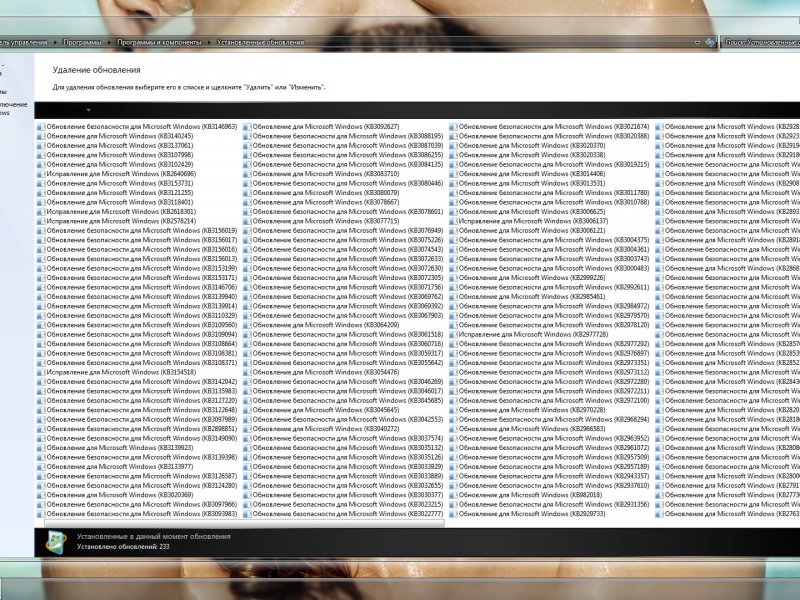
Task: Choose update KB3020370 in third column
Action: [528, 146]
